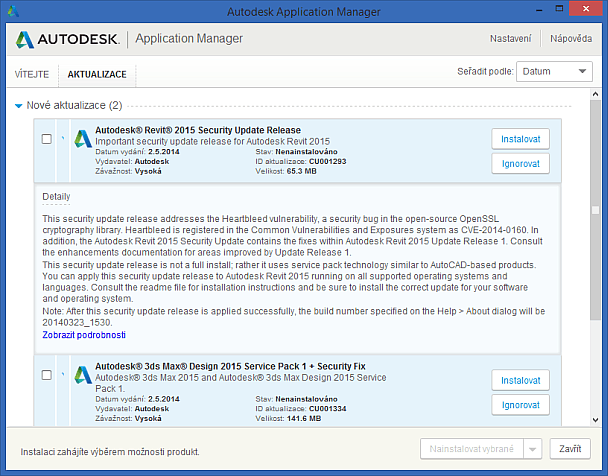Click the scrollbar up arrow

596,94
